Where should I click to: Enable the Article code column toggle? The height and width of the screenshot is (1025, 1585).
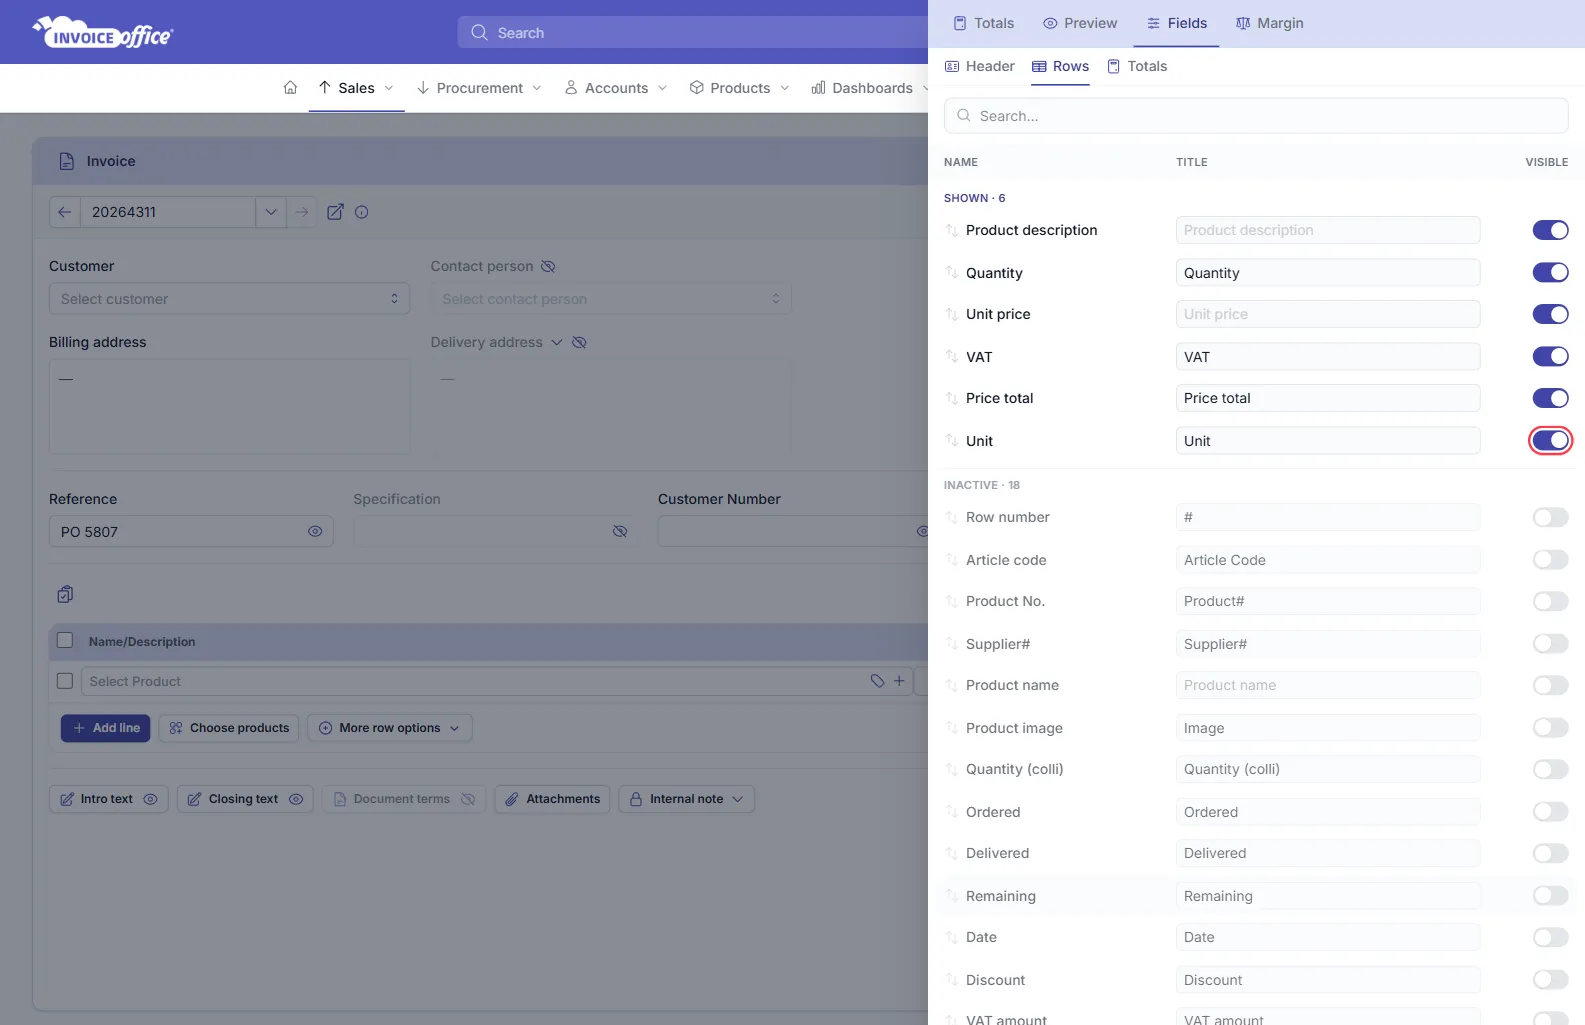coord(1550,560)
